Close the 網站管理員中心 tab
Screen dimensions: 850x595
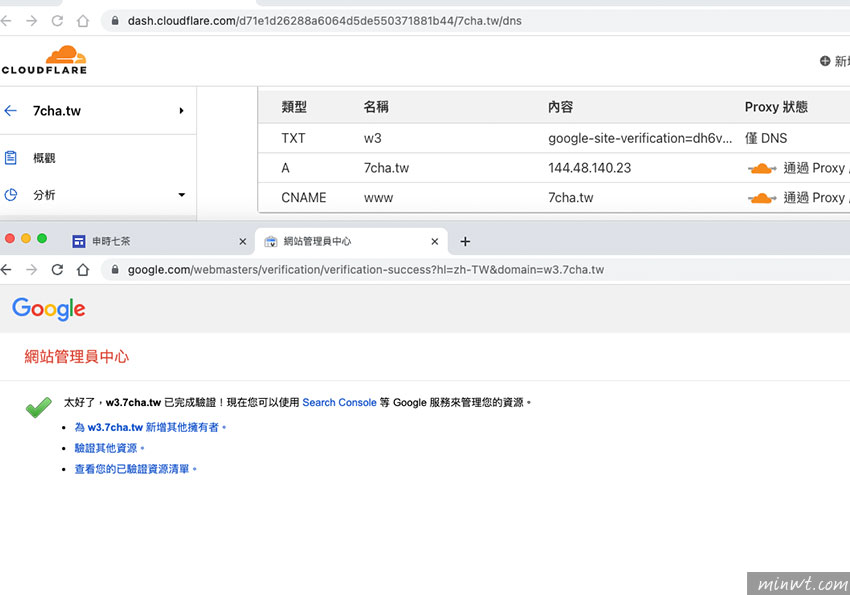tap(435, 242)
